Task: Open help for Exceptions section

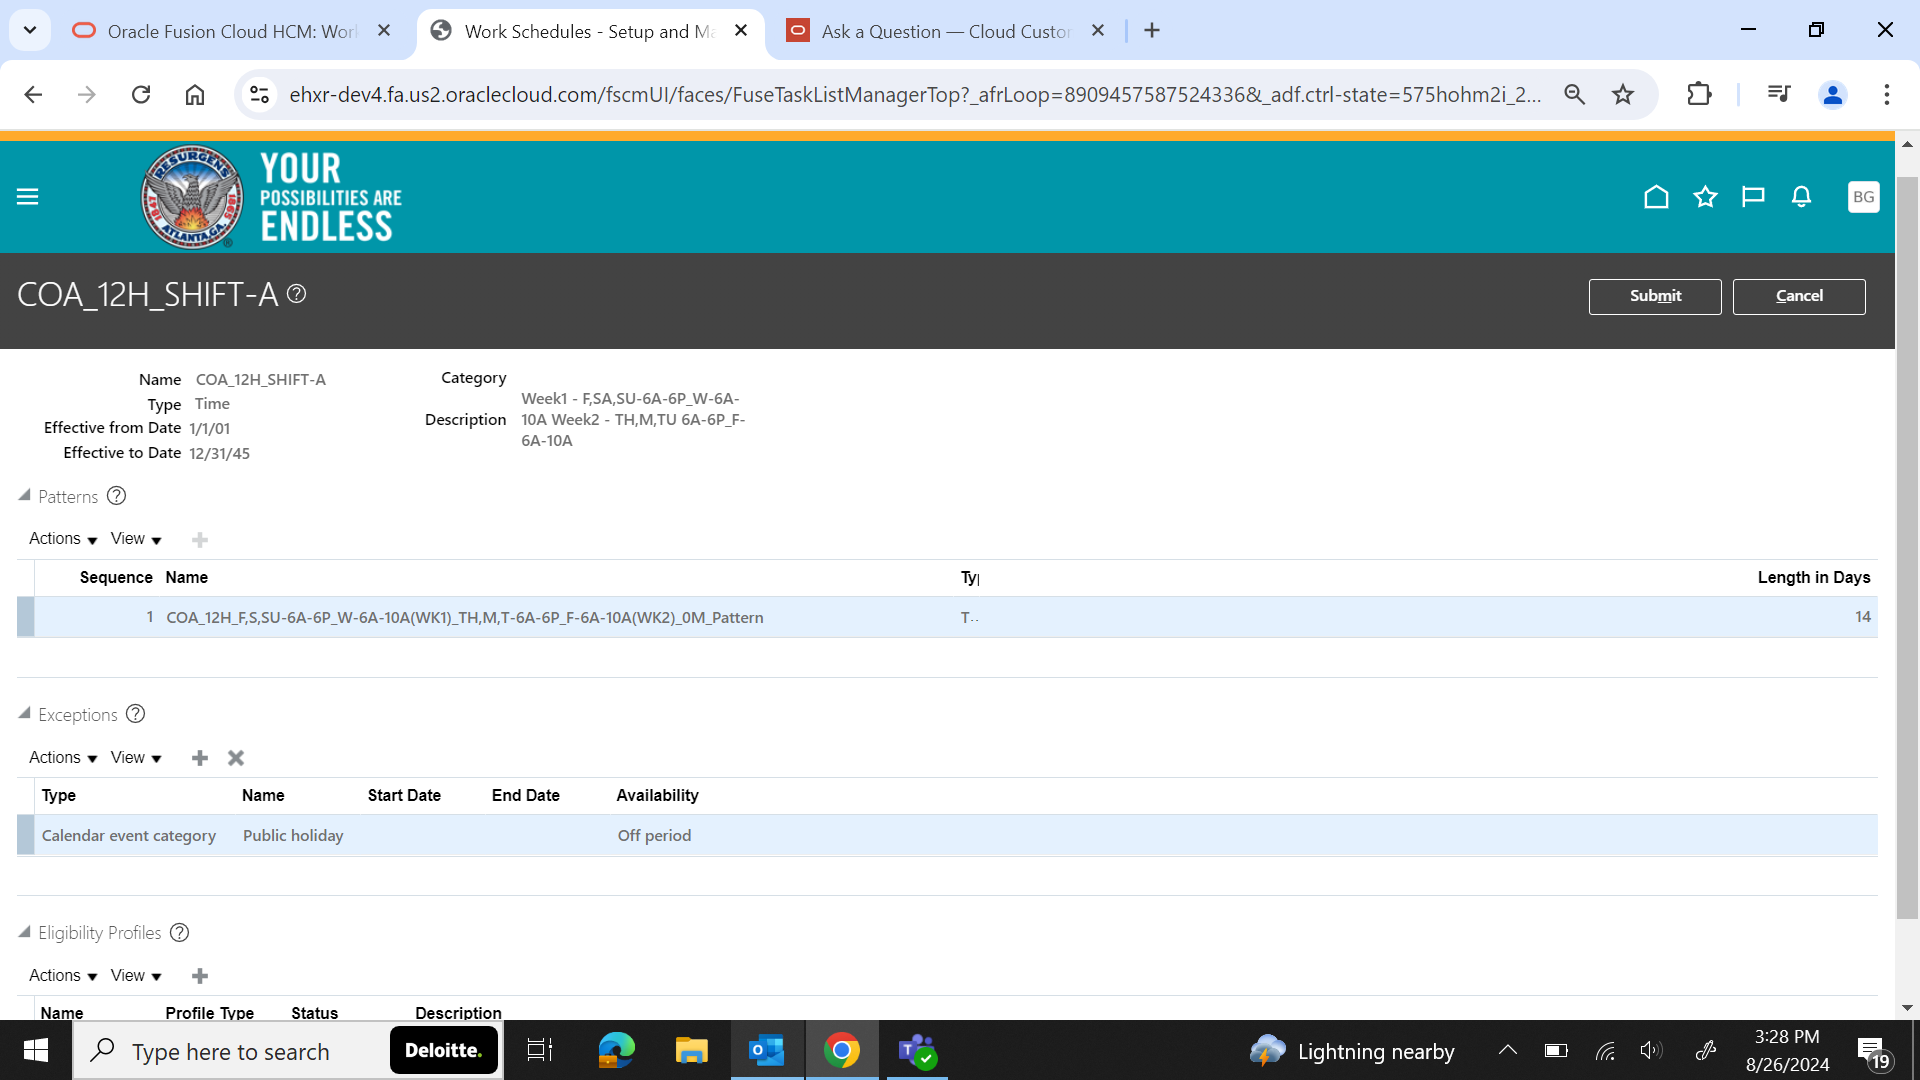Action: 135,714
